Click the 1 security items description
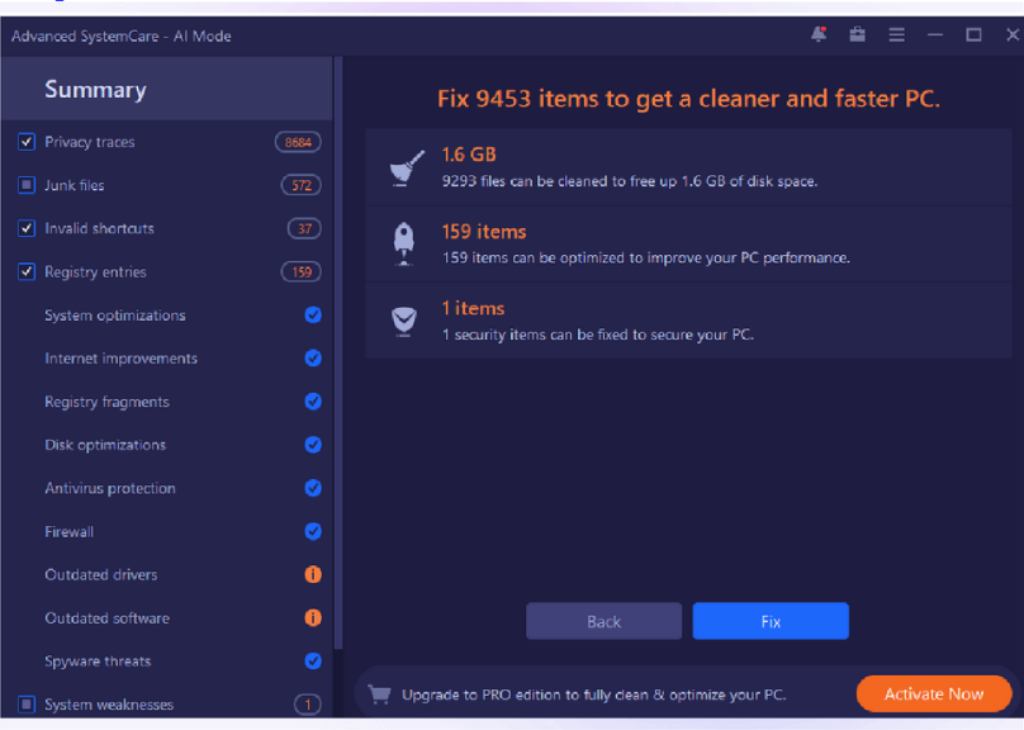Viewport: 1024px width, 730px height. point(598,335)
